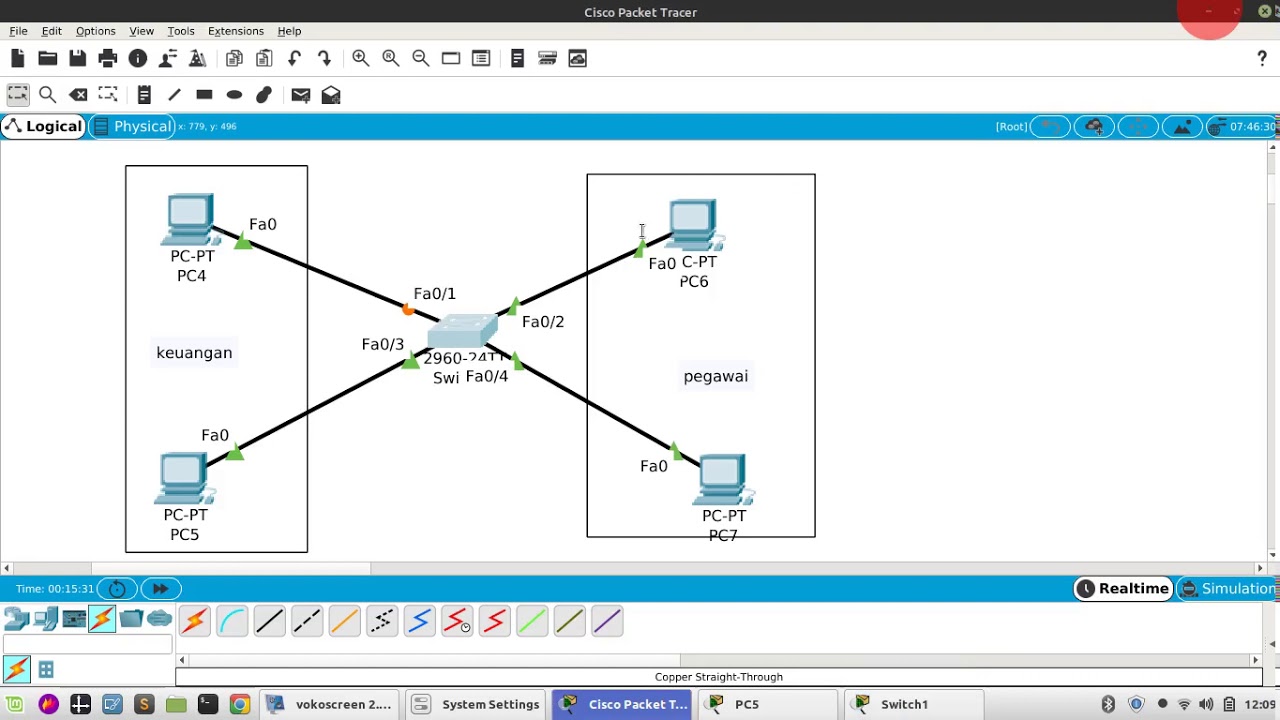Choose Copper Straight-Through cable
Screen dimensions: 1280x720
pos(269,621)
